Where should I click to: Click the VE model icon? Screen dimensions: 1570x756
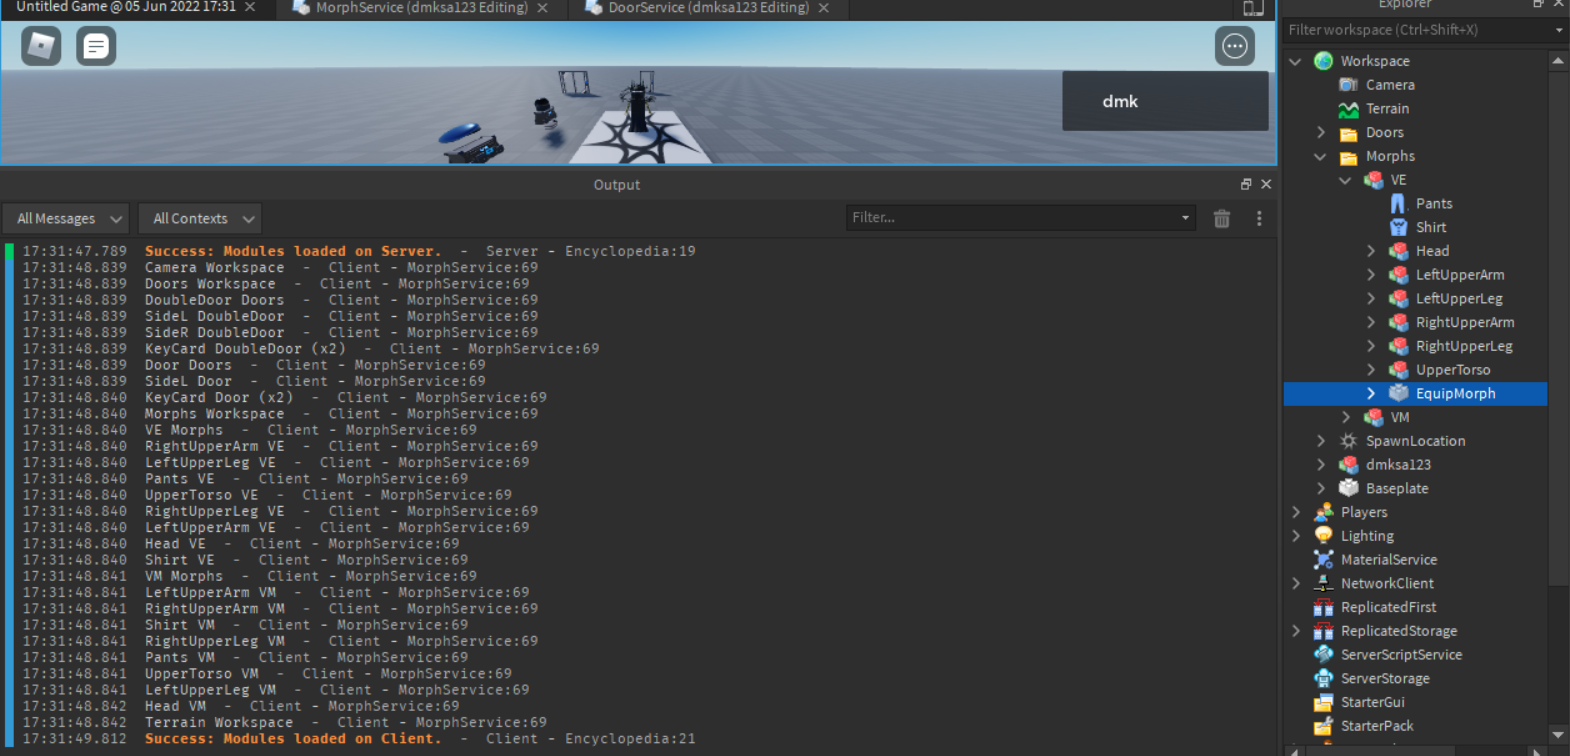[1374, 180]
